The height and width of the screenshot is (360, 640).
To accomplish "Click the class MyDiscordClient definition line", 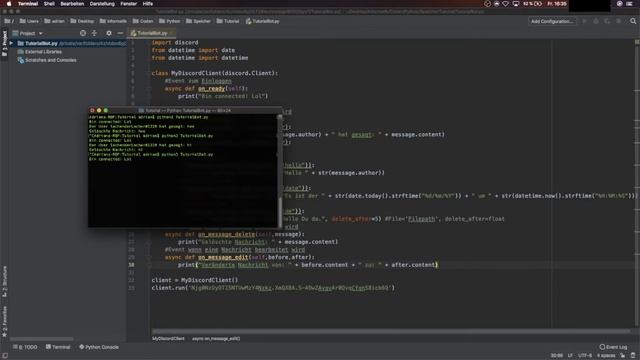I will point(215,73).
